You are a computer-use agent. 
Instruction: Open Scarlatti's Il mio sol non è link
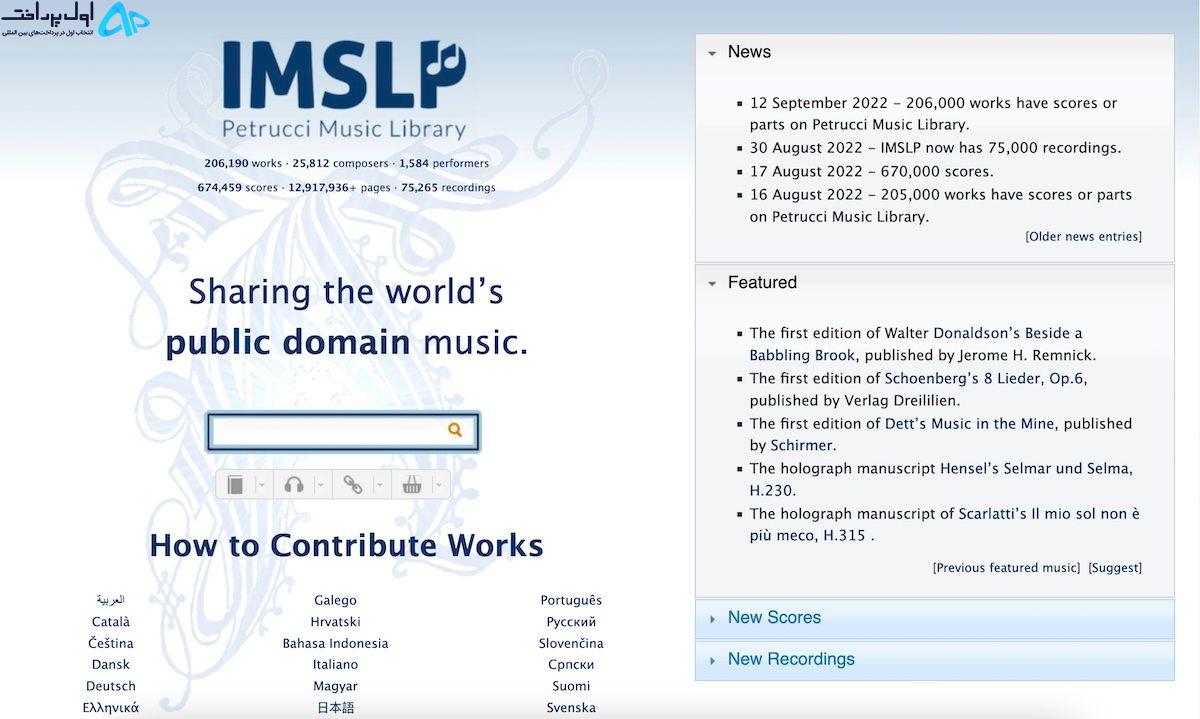click(945, 525)
